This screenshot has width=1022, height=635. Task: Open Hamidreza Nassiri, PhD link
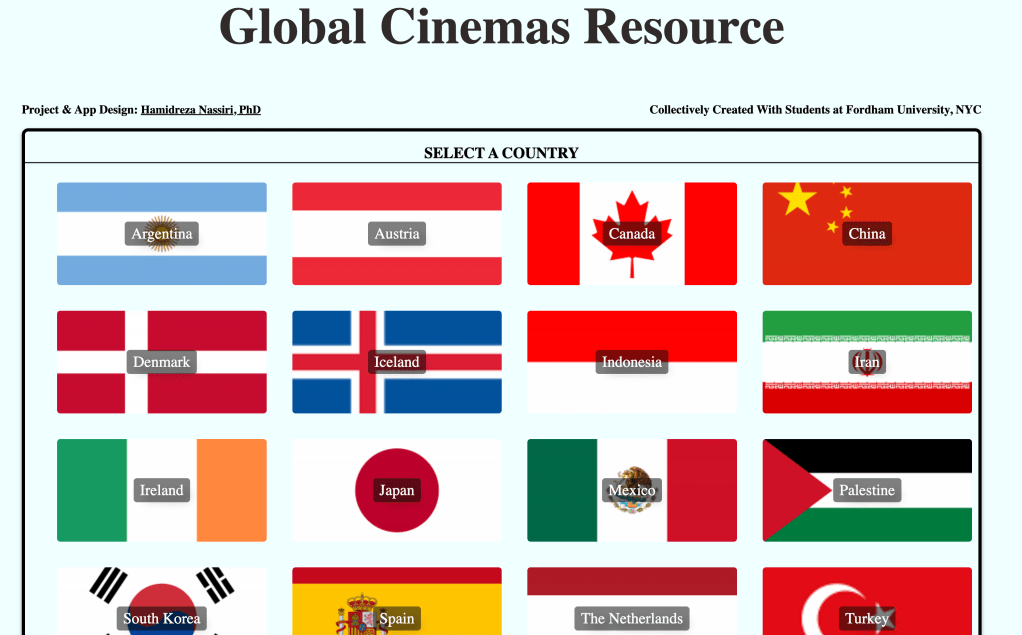click(200, 110)
